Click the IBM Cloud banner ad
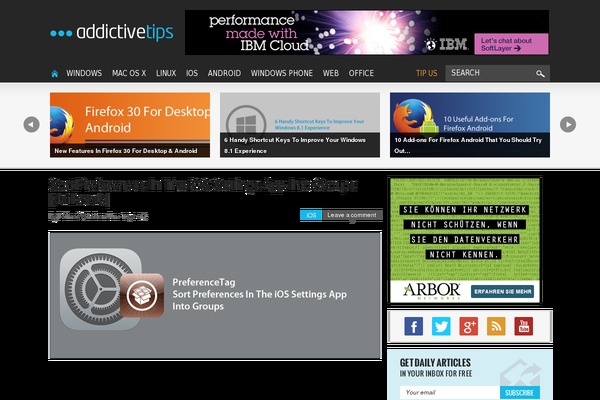 coord(367,33)
